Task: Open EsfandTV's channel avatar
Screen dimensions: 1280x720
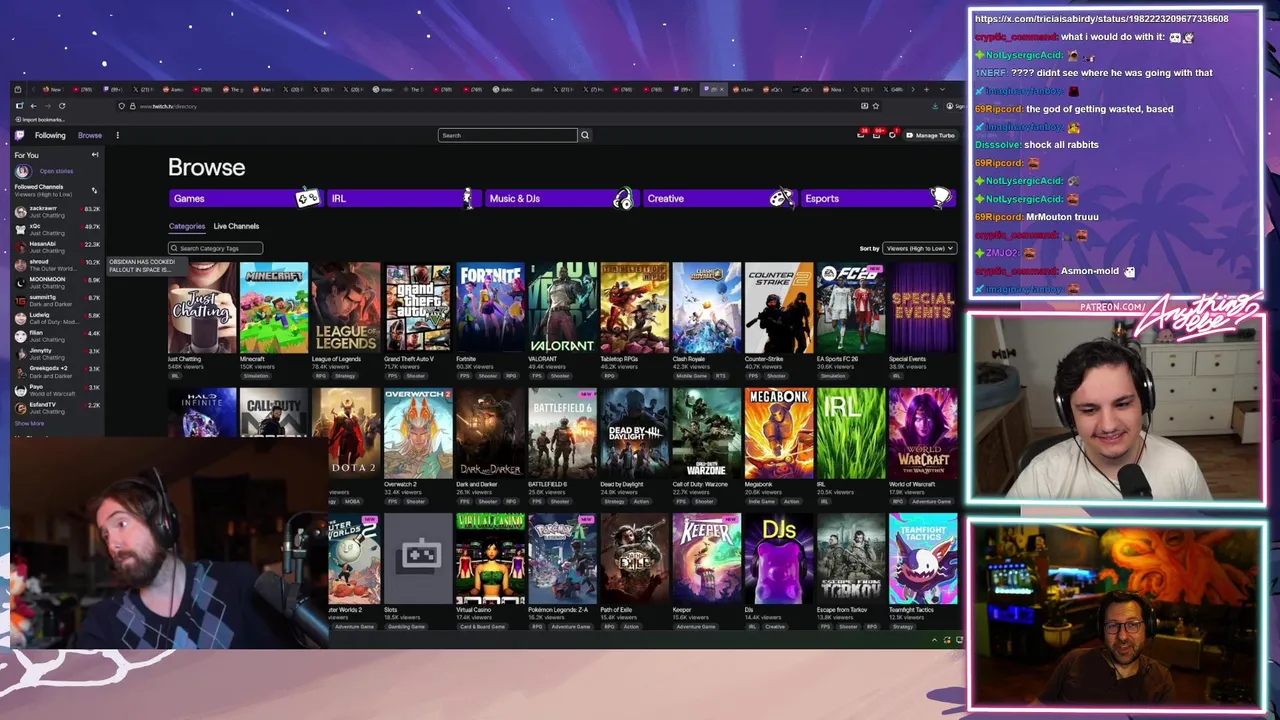Action: pyautogui.click(x=21, y=408)
